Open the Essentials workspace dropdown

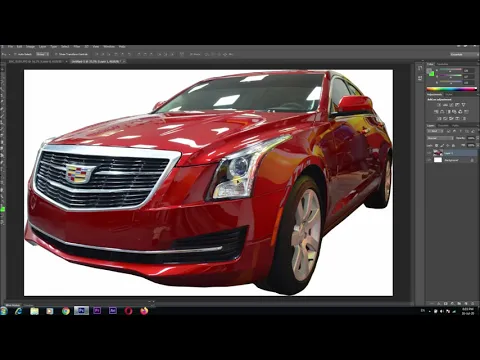[x=464, y=54]
